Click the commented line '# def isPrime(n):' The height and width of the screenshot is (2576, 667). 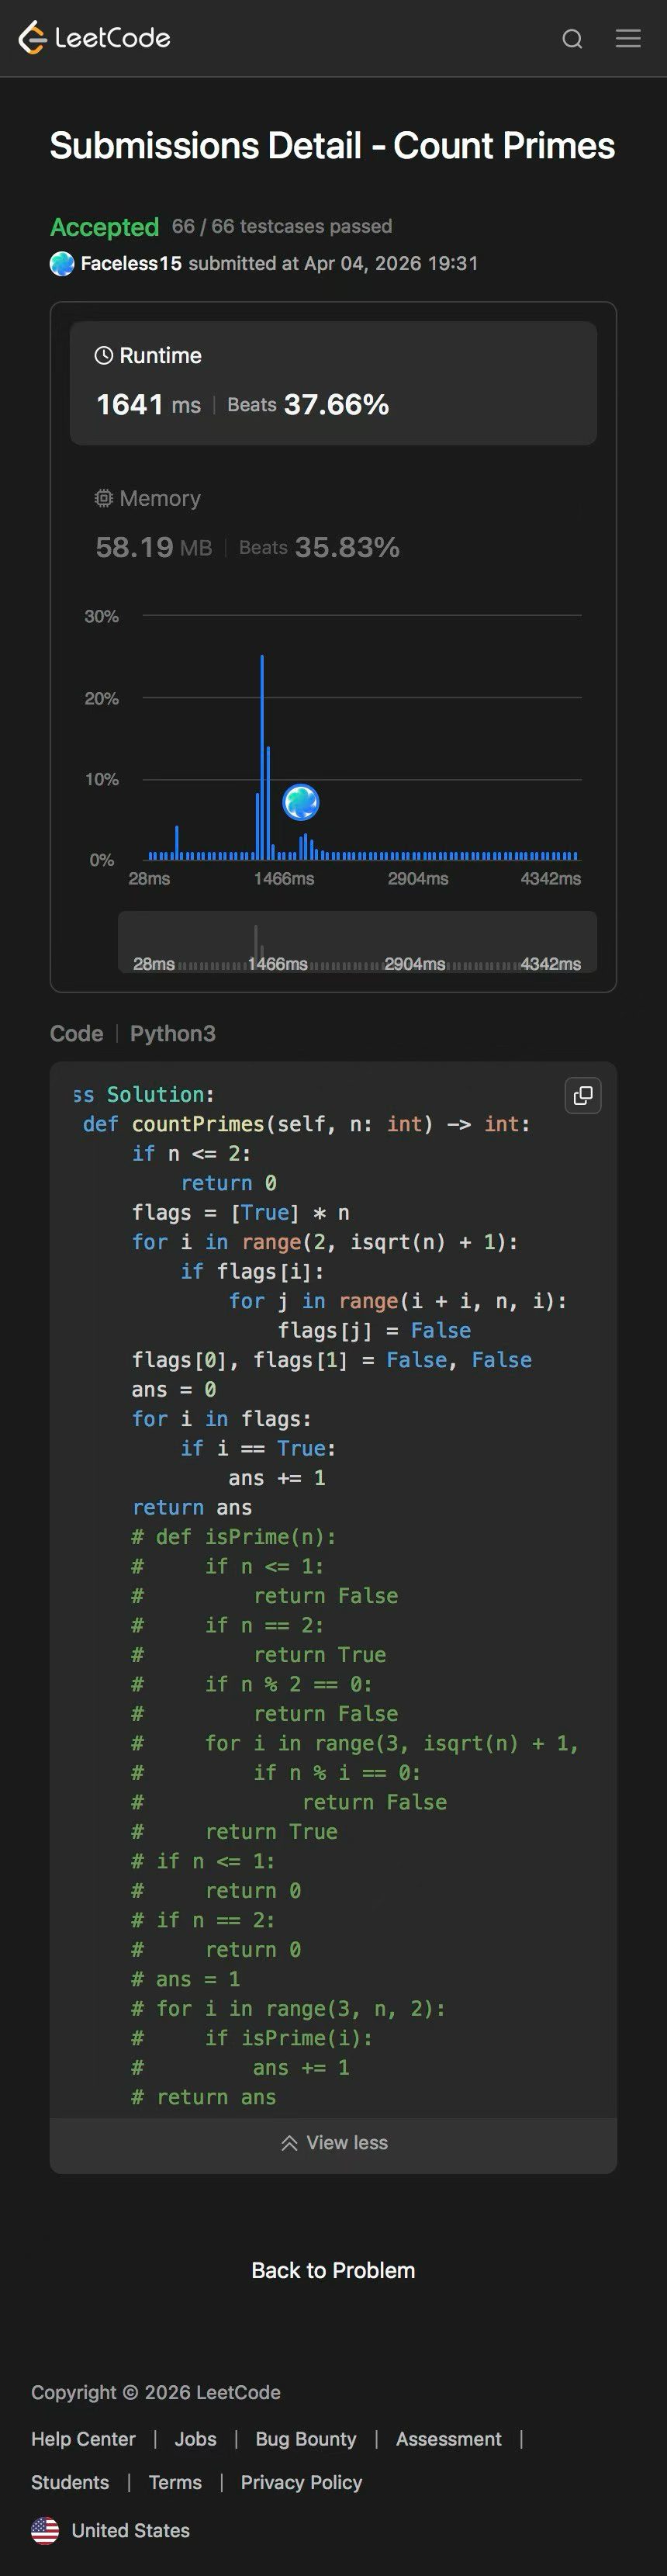point(234,1536)
